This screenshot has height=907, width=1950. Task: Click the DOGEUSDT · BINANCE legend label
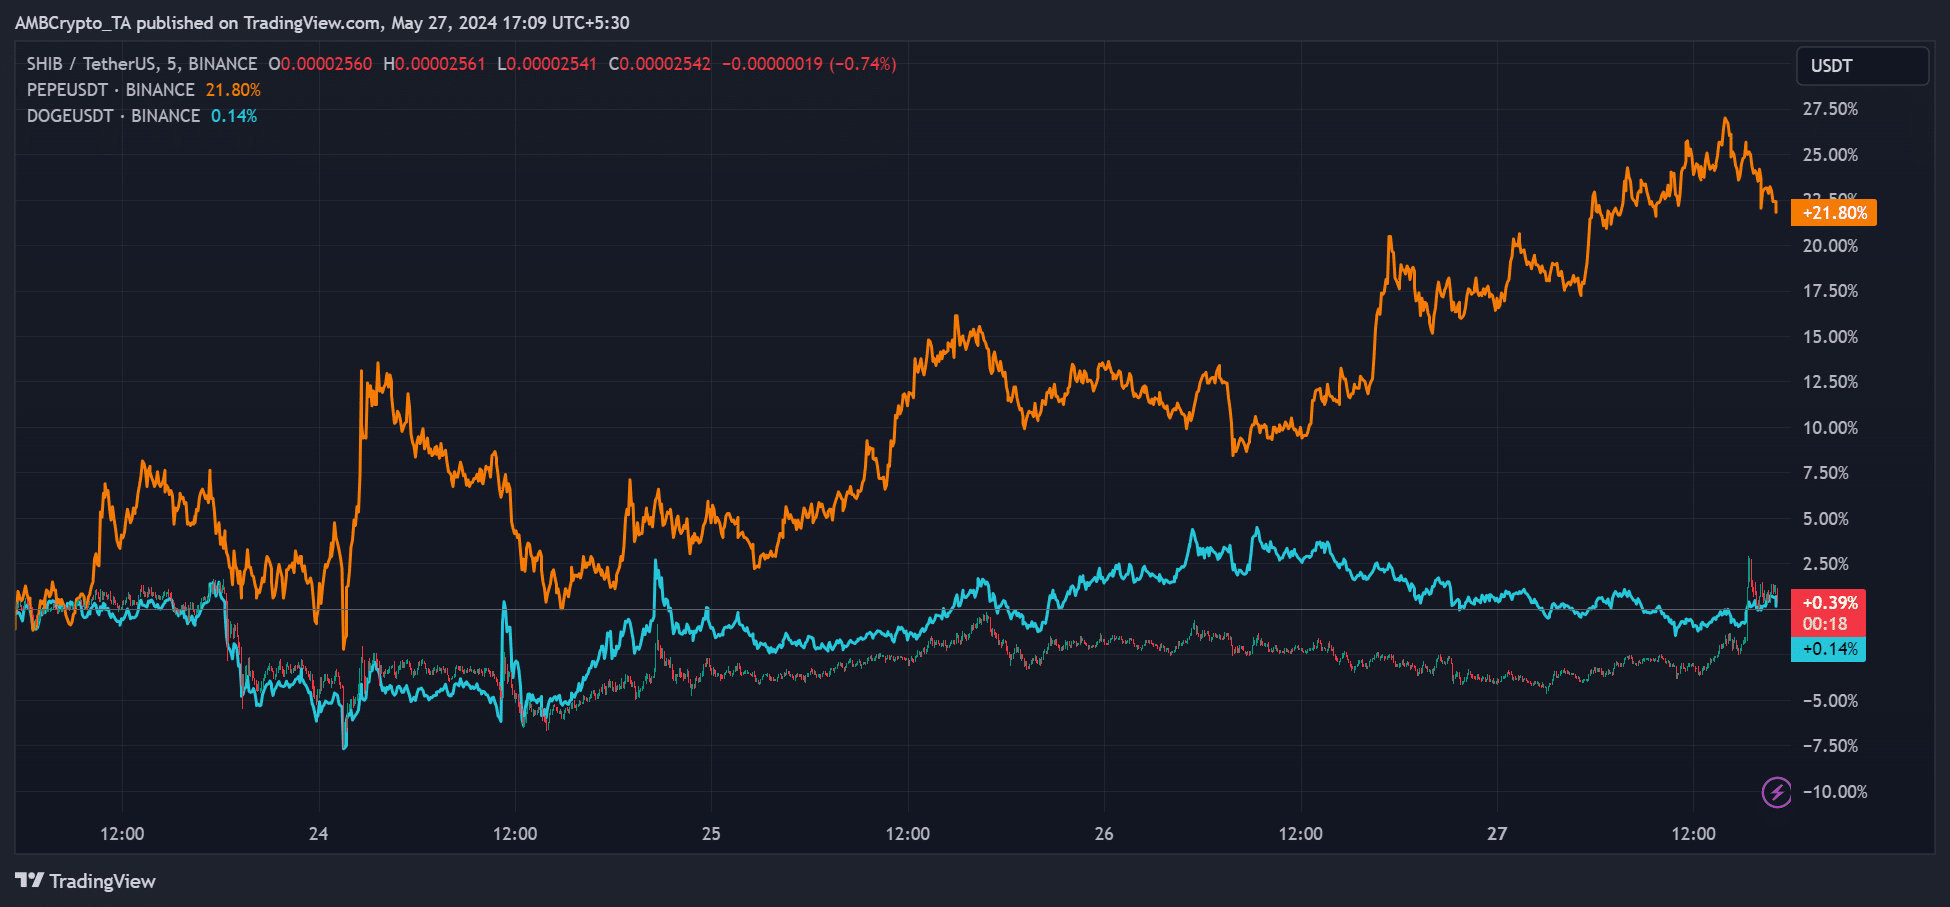[113, 116]
